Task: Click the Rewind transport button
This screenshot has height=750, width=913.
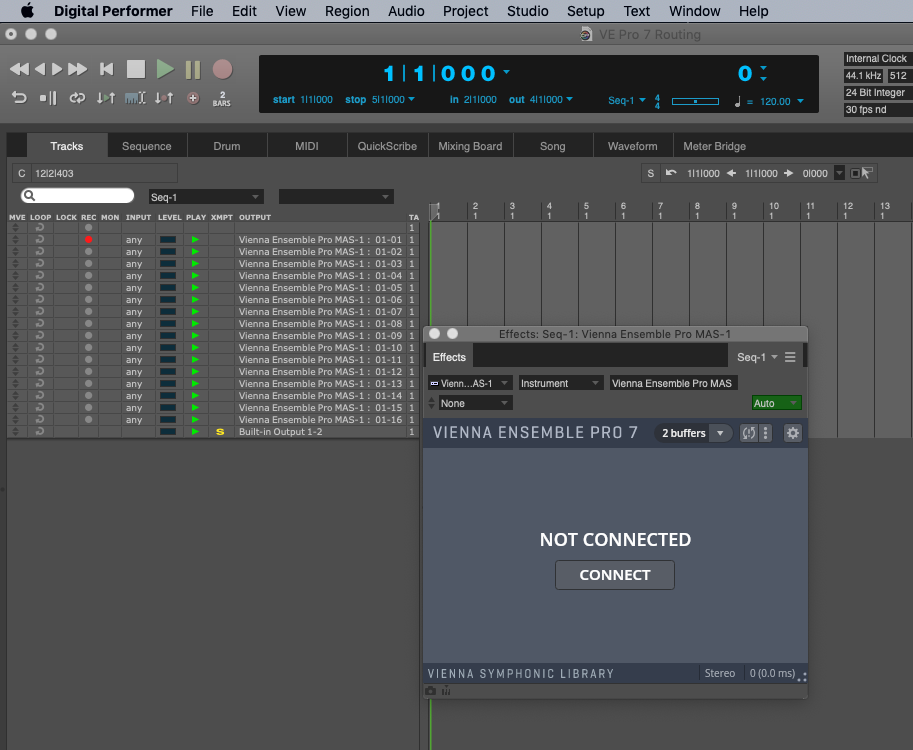Action: click(19, 69)
